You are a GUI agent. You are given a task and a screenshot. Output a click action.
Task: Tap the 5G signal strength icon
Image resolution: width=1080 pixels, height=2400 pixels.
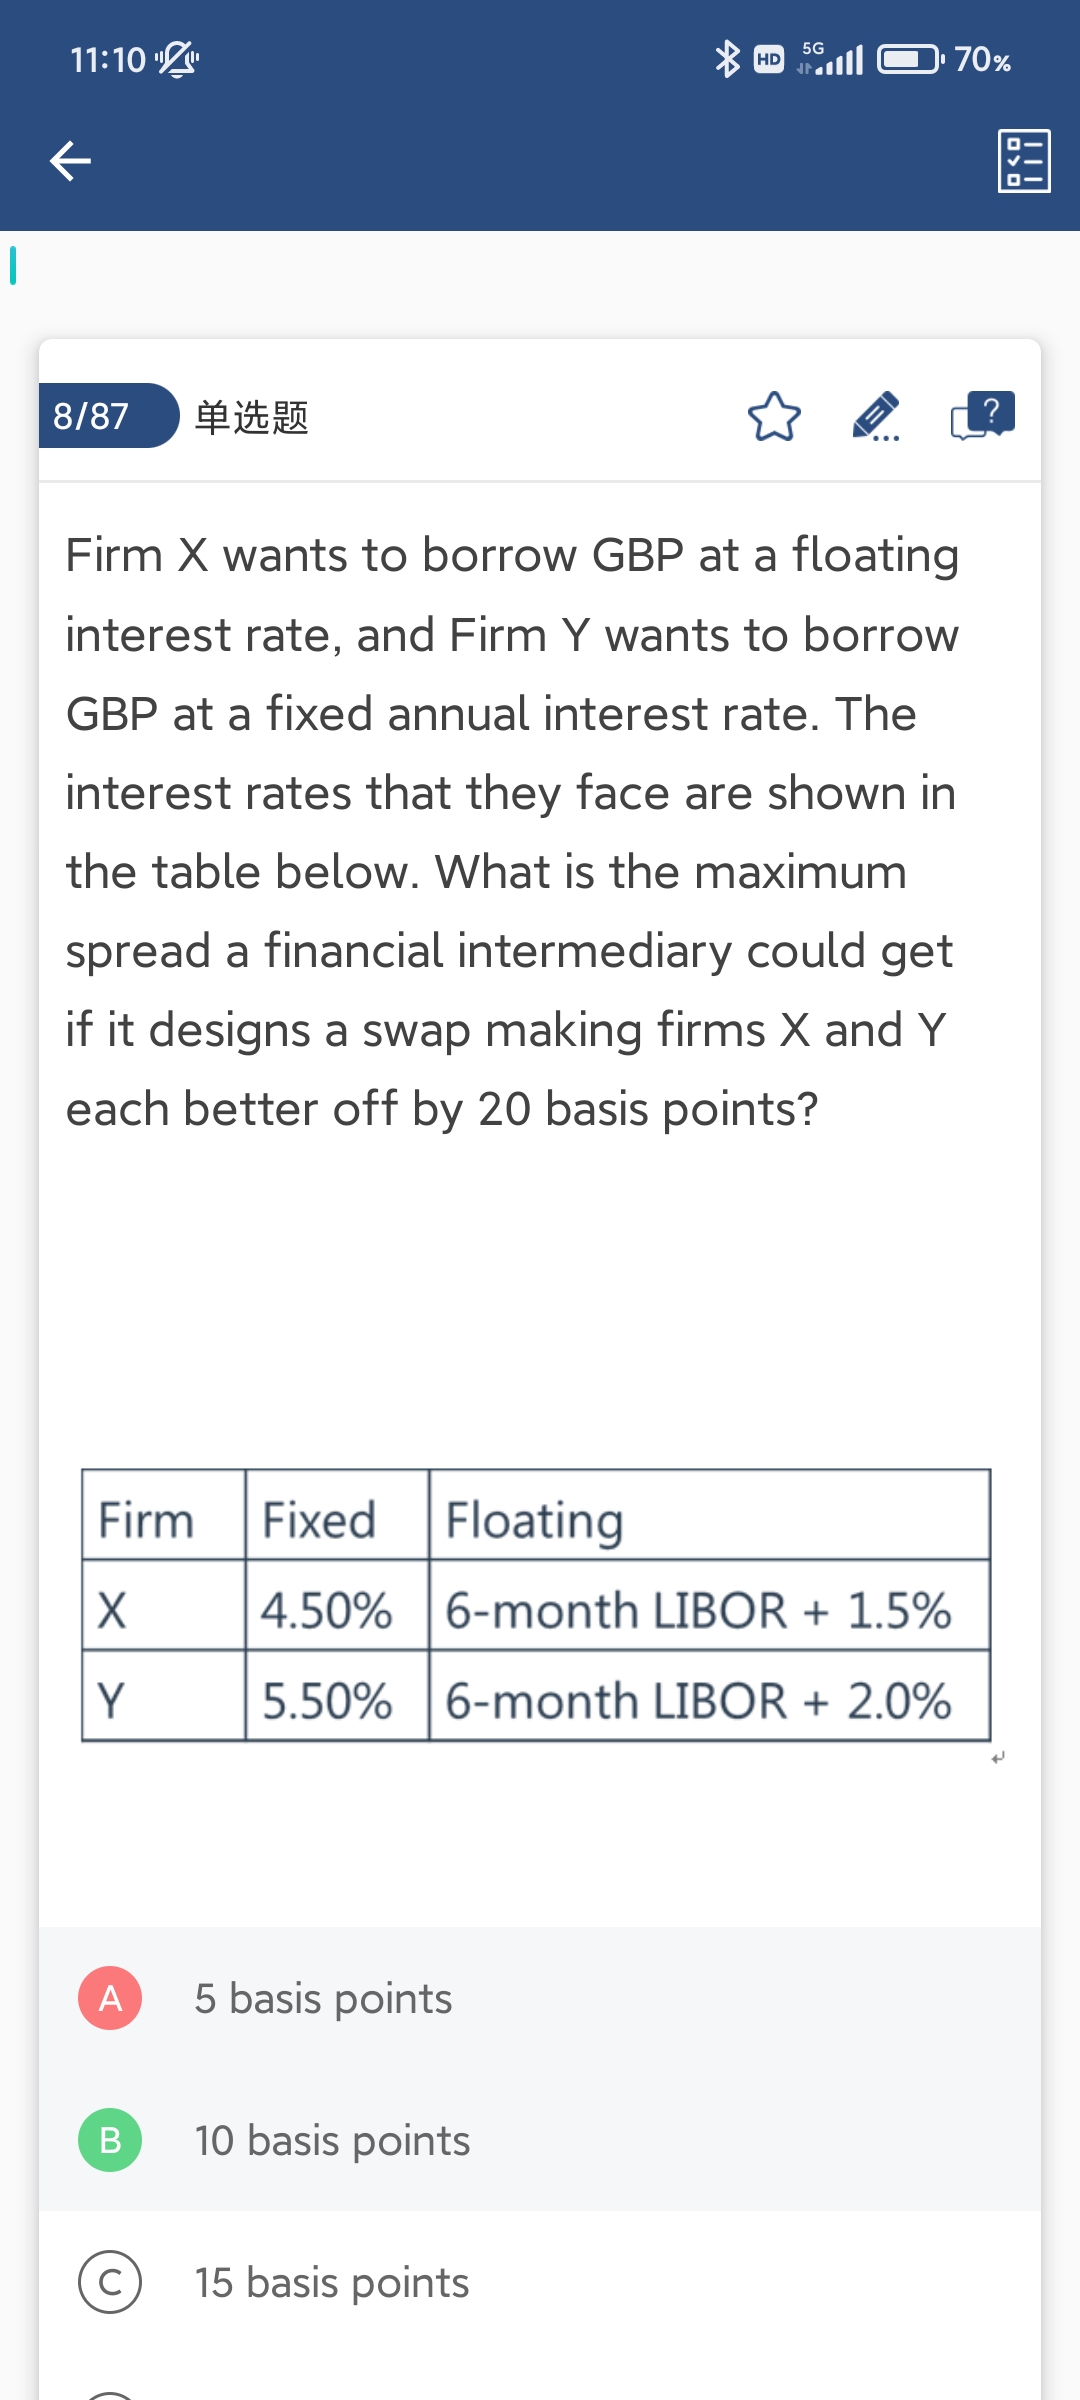click(830, 59)
